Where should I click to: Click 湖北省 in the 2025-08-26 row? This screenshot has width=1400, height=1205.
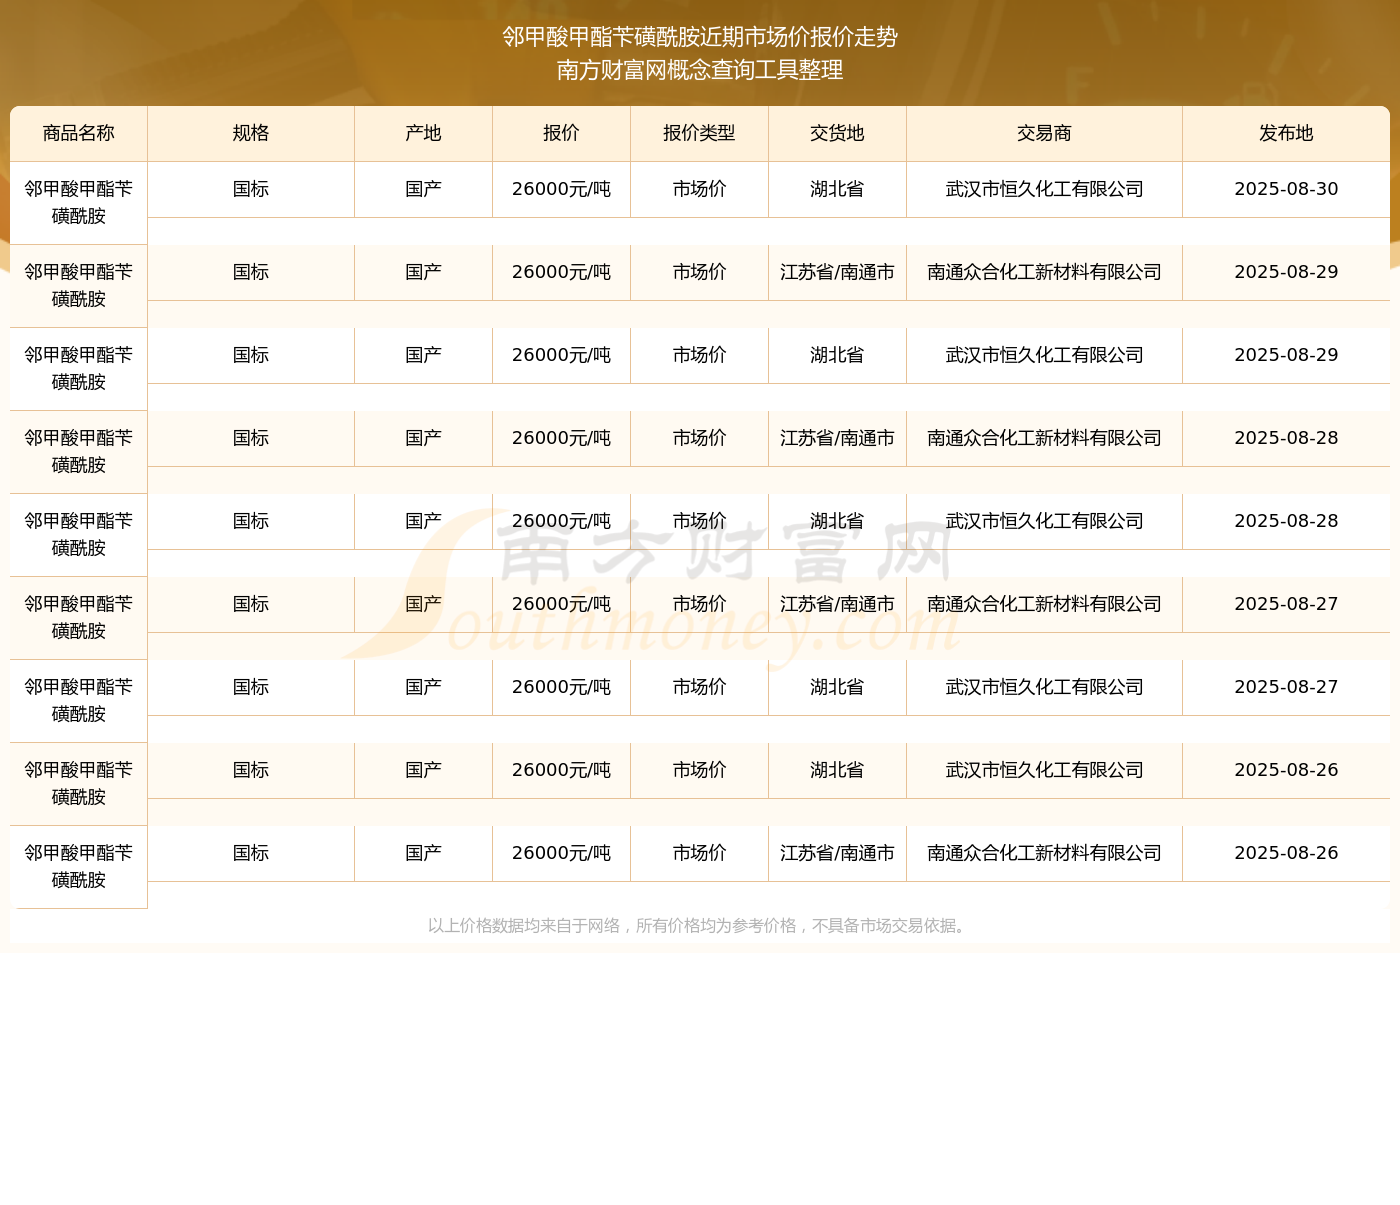tap(837, 770)
